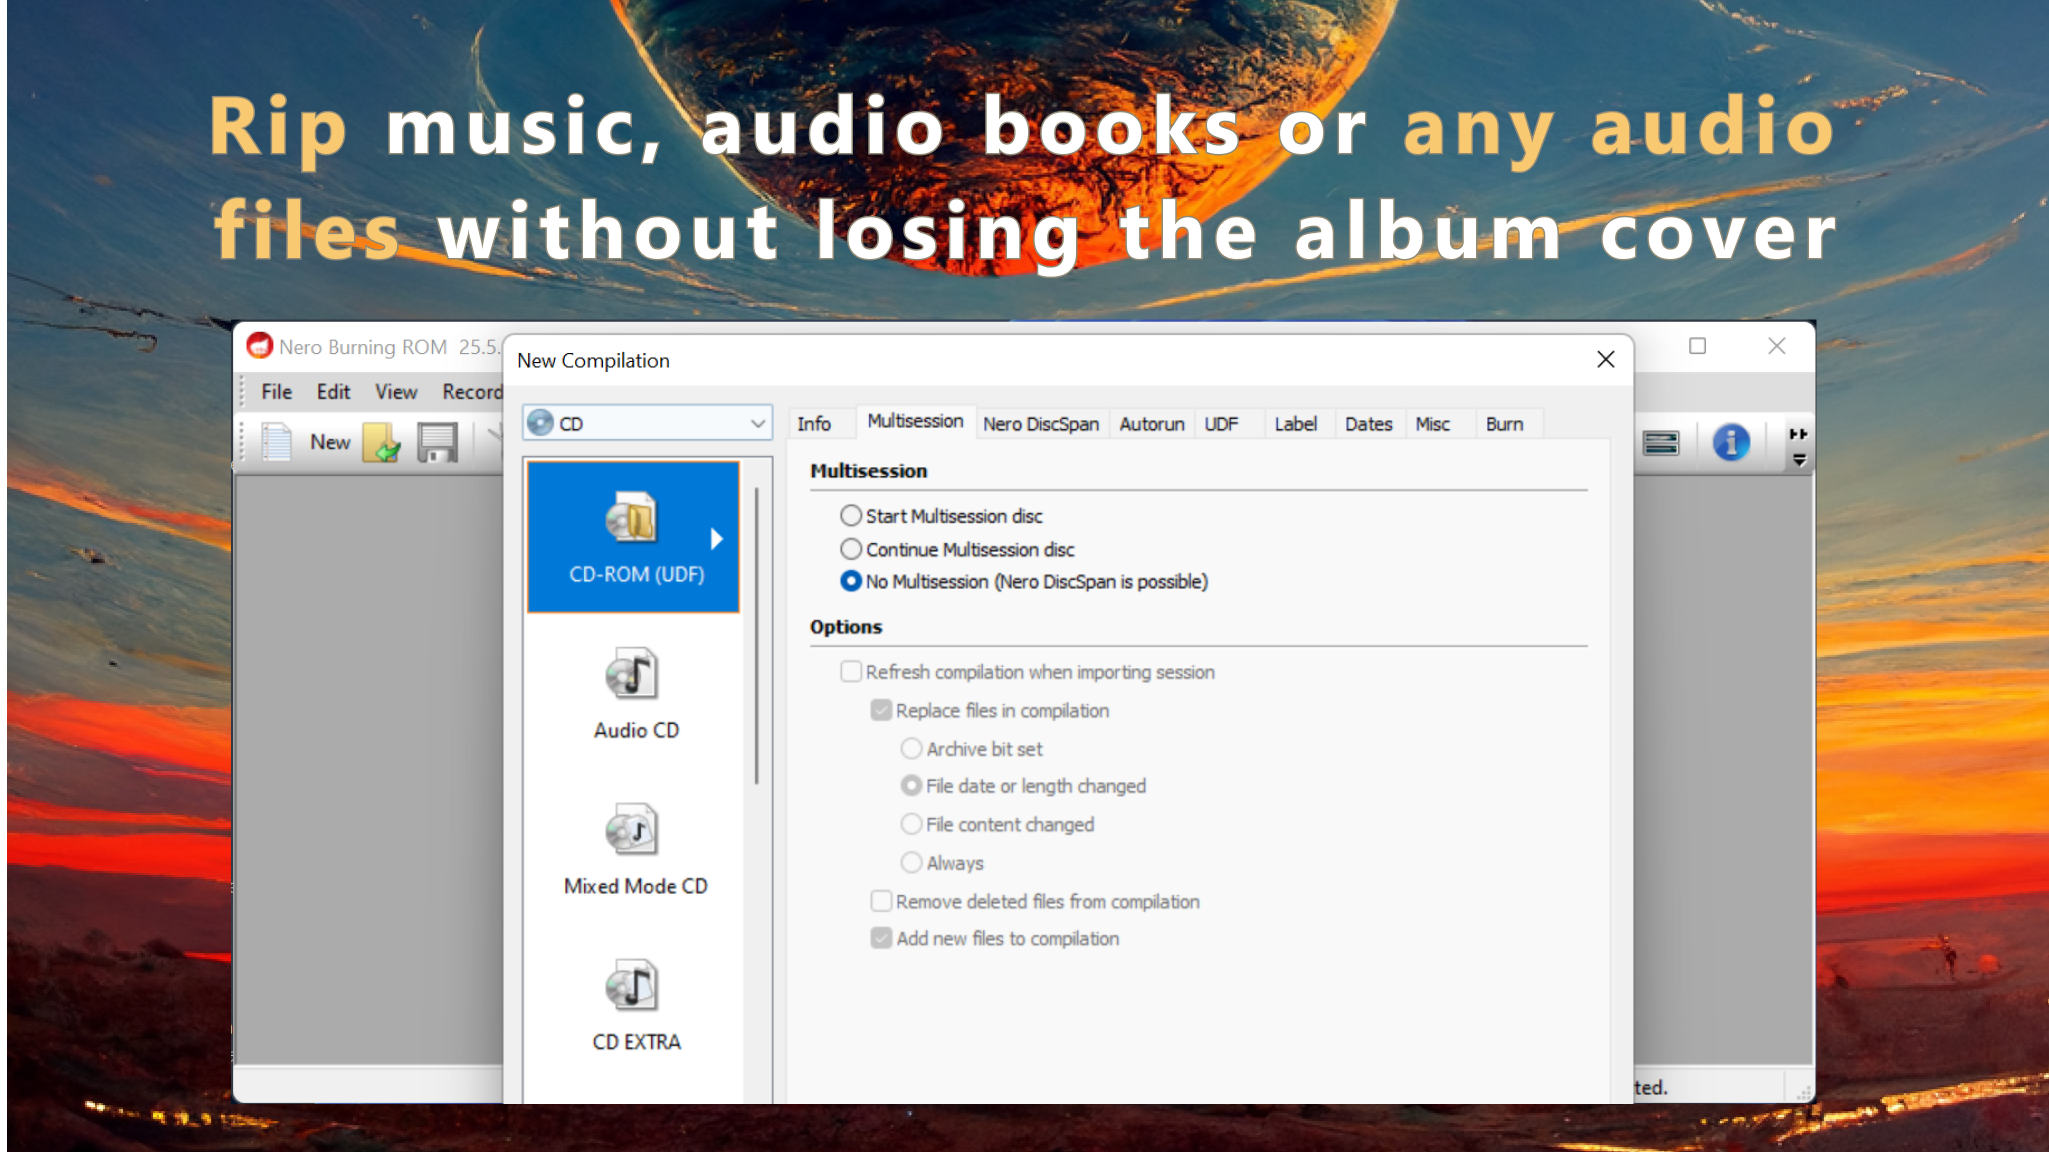This screenshot has width=2049, height=1153.
Task: Open the Dates tab
Action: [1368, 424]
